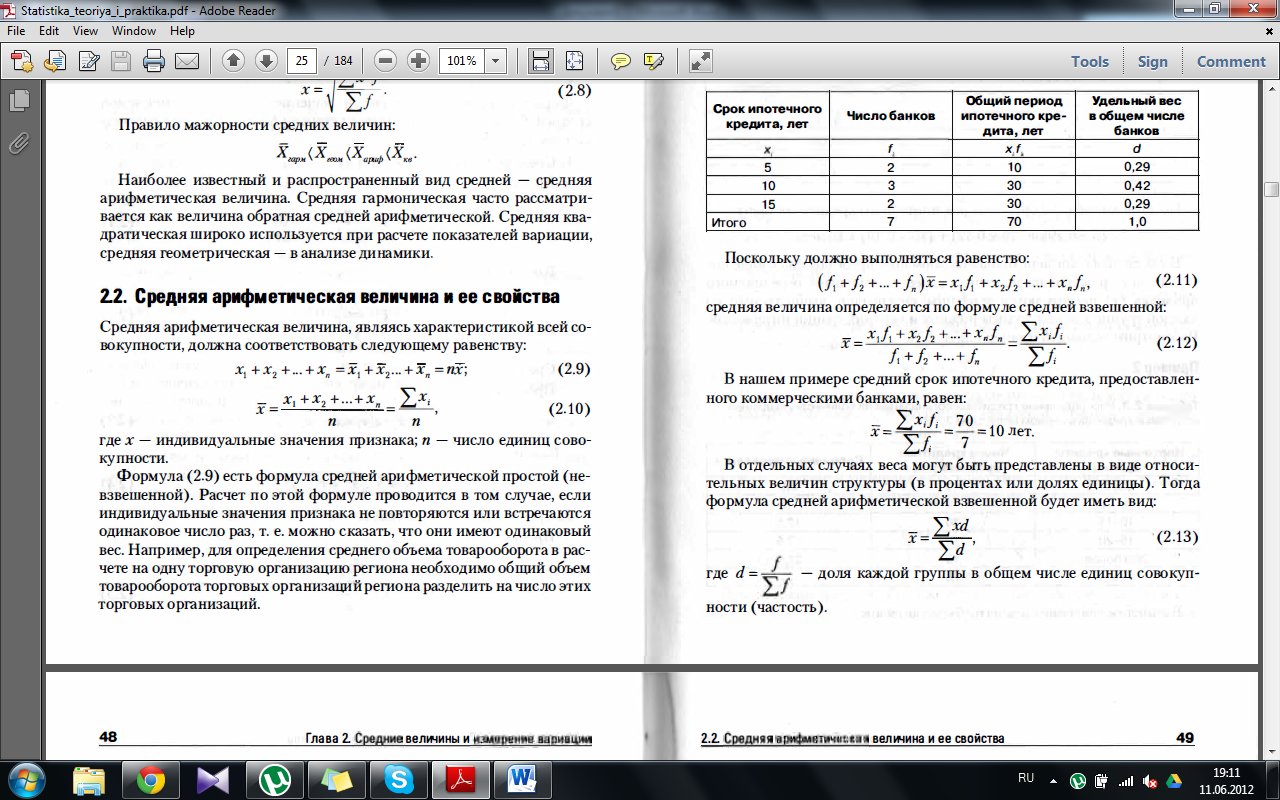Click page number 49 in footer
1280x800 pixels.
[1185, 738]
